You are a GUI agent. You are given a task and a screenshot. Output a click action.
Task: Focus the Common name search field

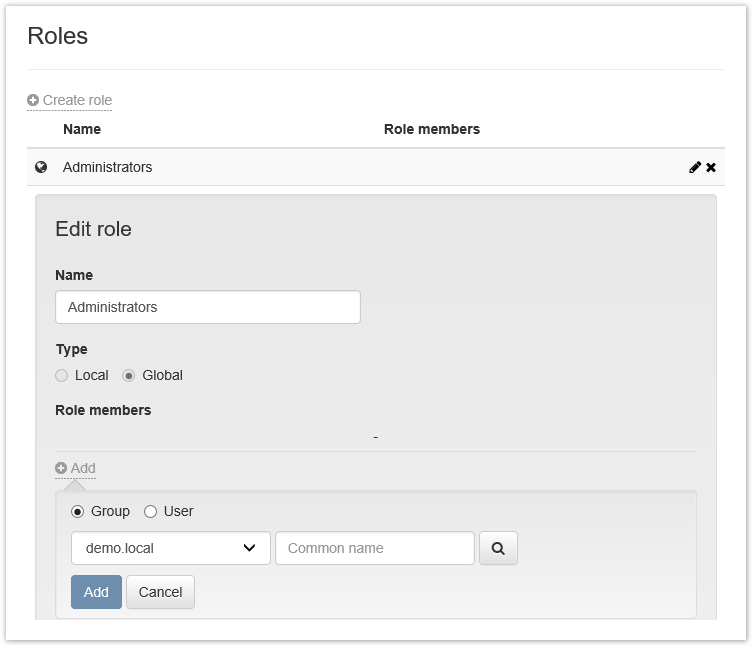point(374,548)
